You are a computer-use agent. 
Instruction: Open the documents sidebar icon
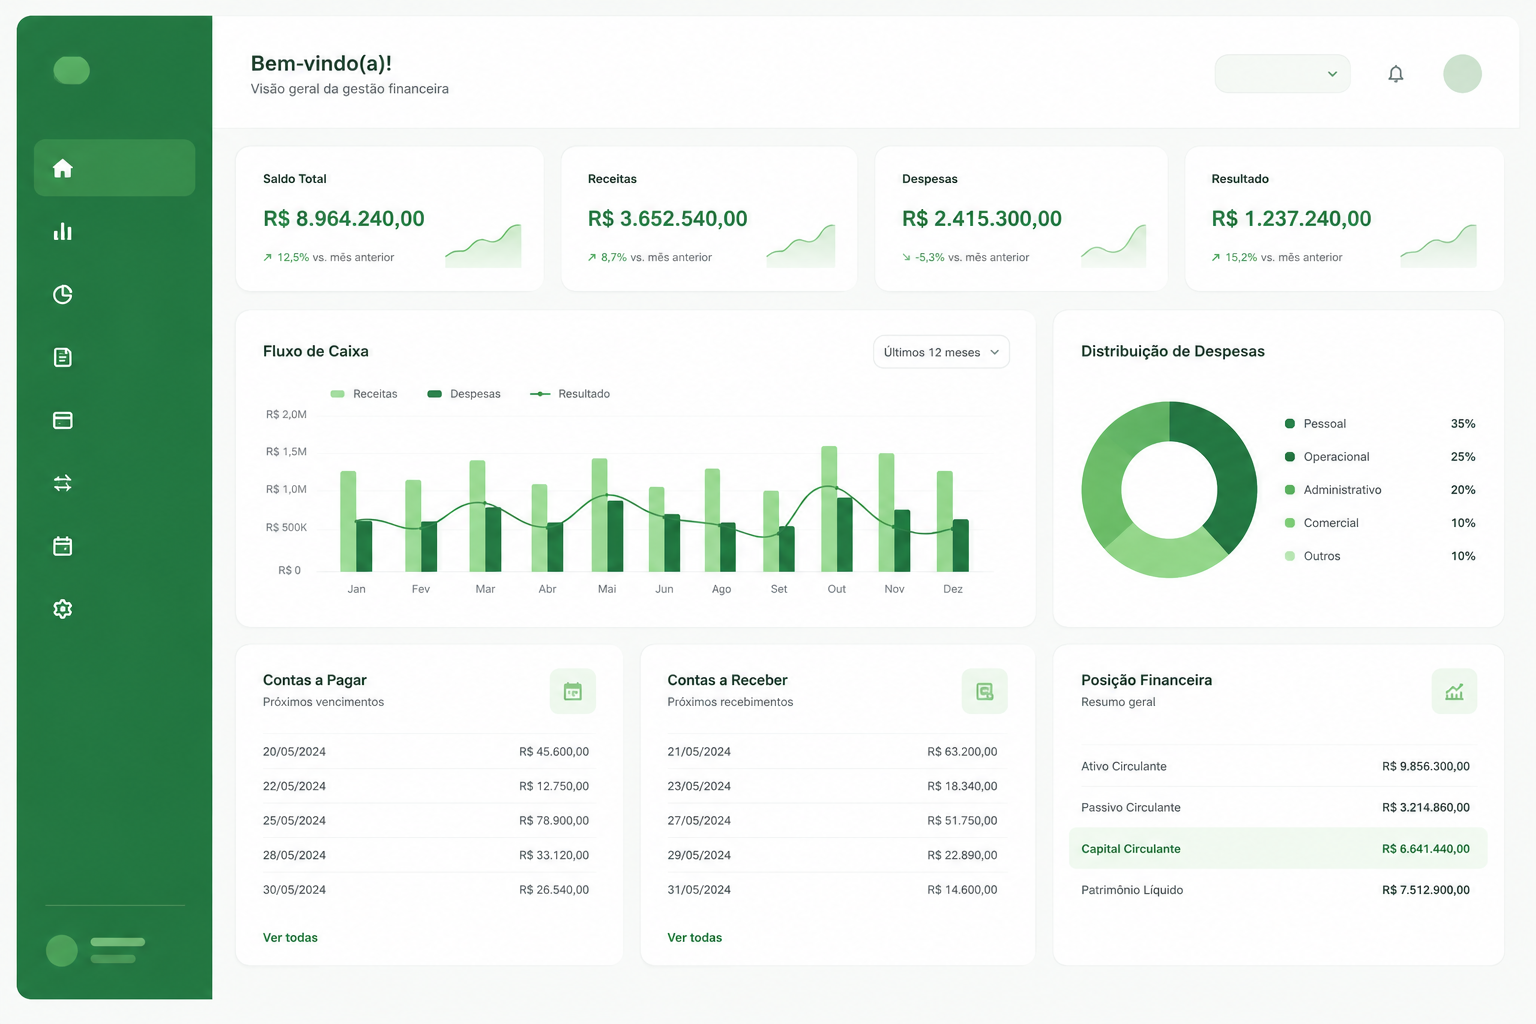63,357
